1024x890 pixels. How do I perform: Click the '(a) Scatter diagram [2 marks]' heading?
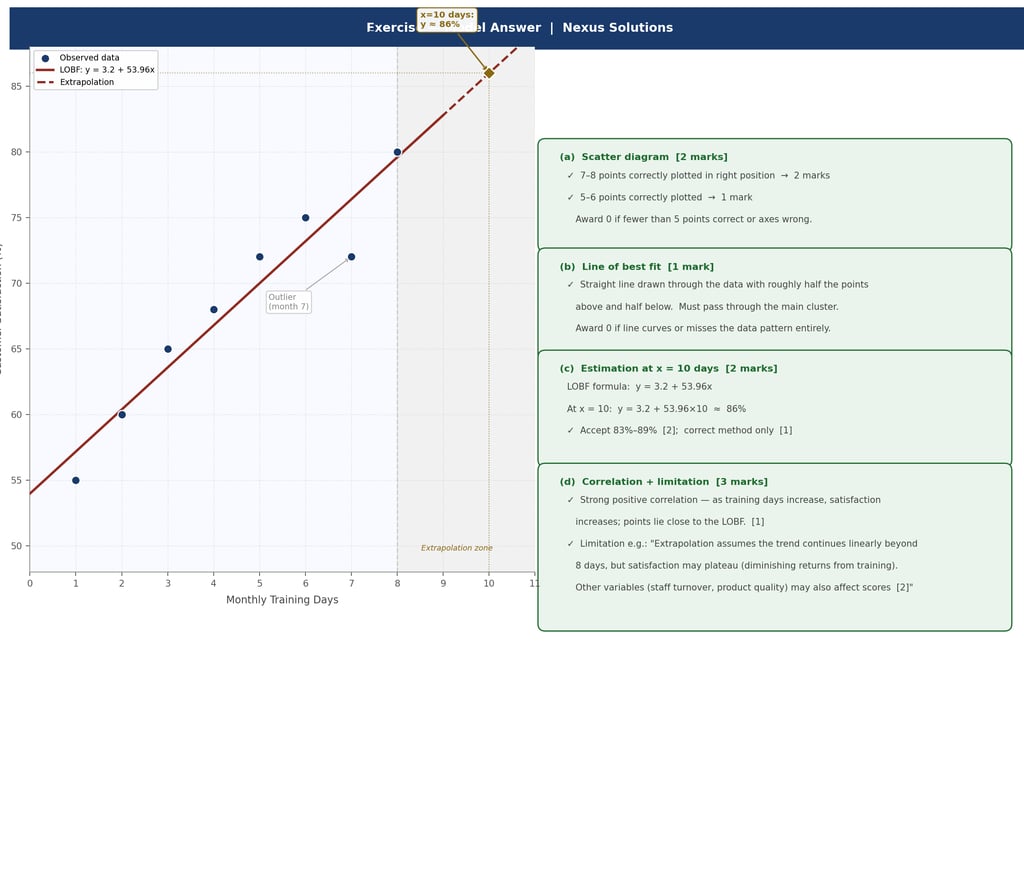pyautogui.click(x=643, y=157)
